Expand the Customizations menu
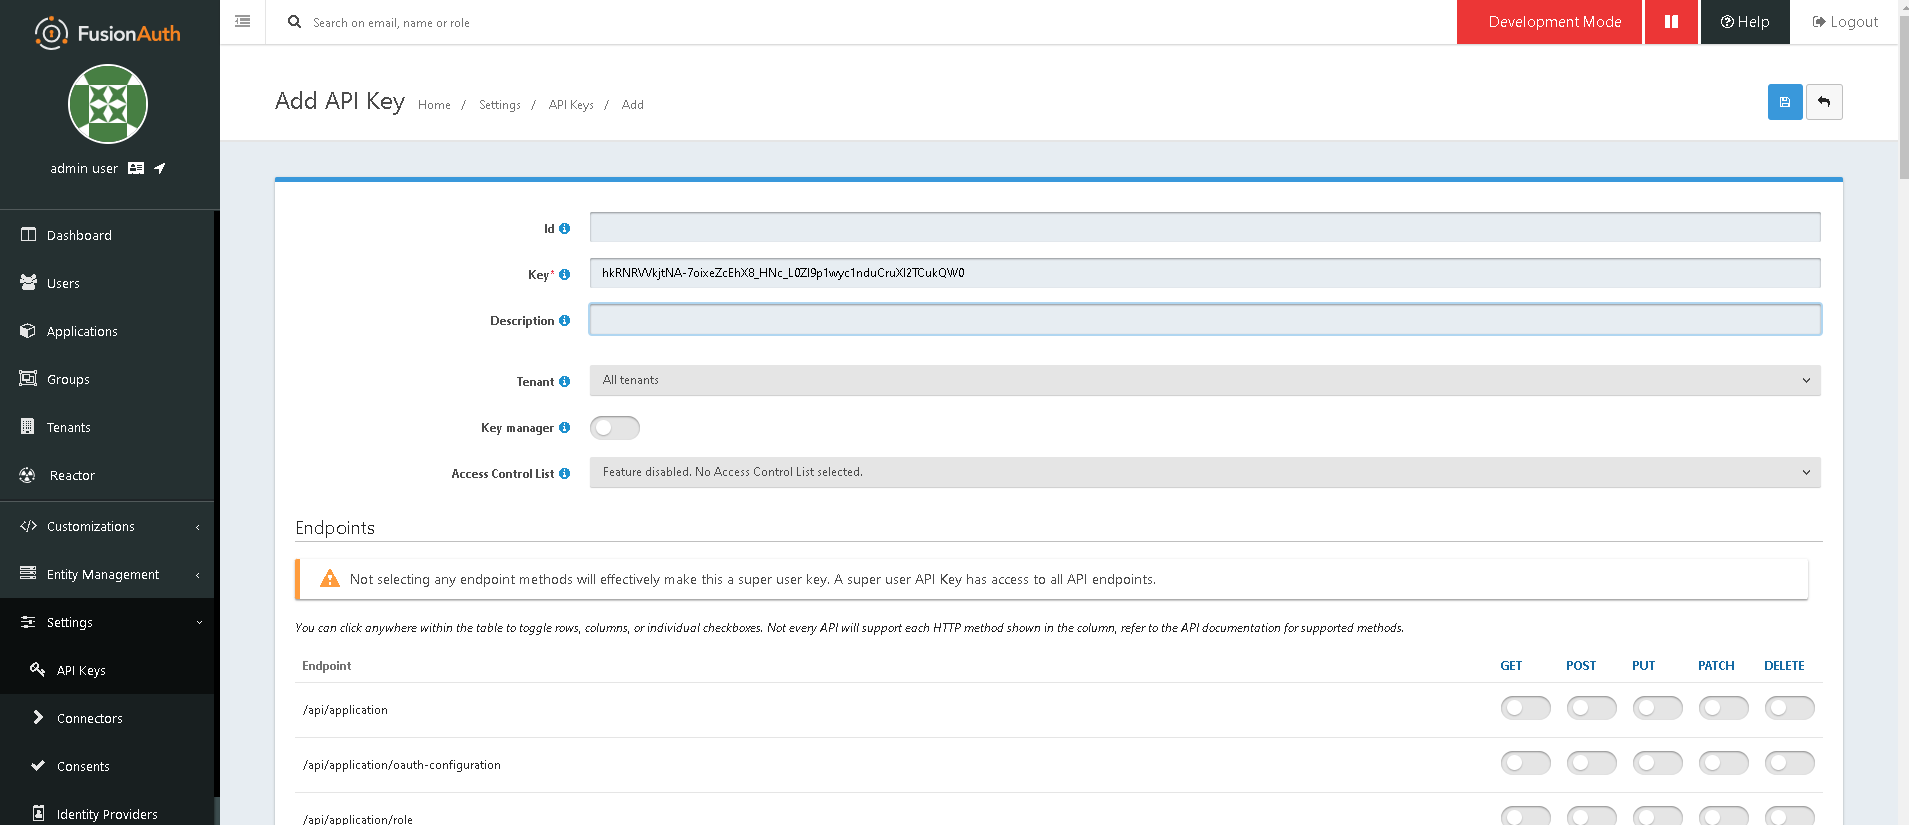 pyautogui.click(x=107, y=526)
